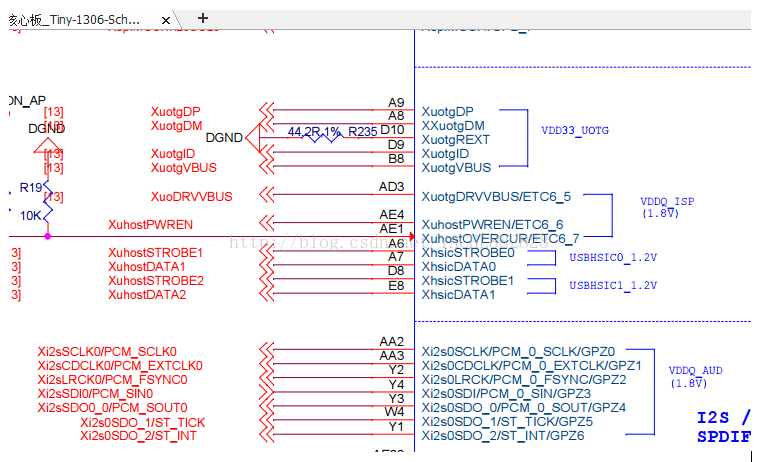This screenshot has height=462, width=768.
Task: Open a new tab with plus button
Action: click(203, 19)
